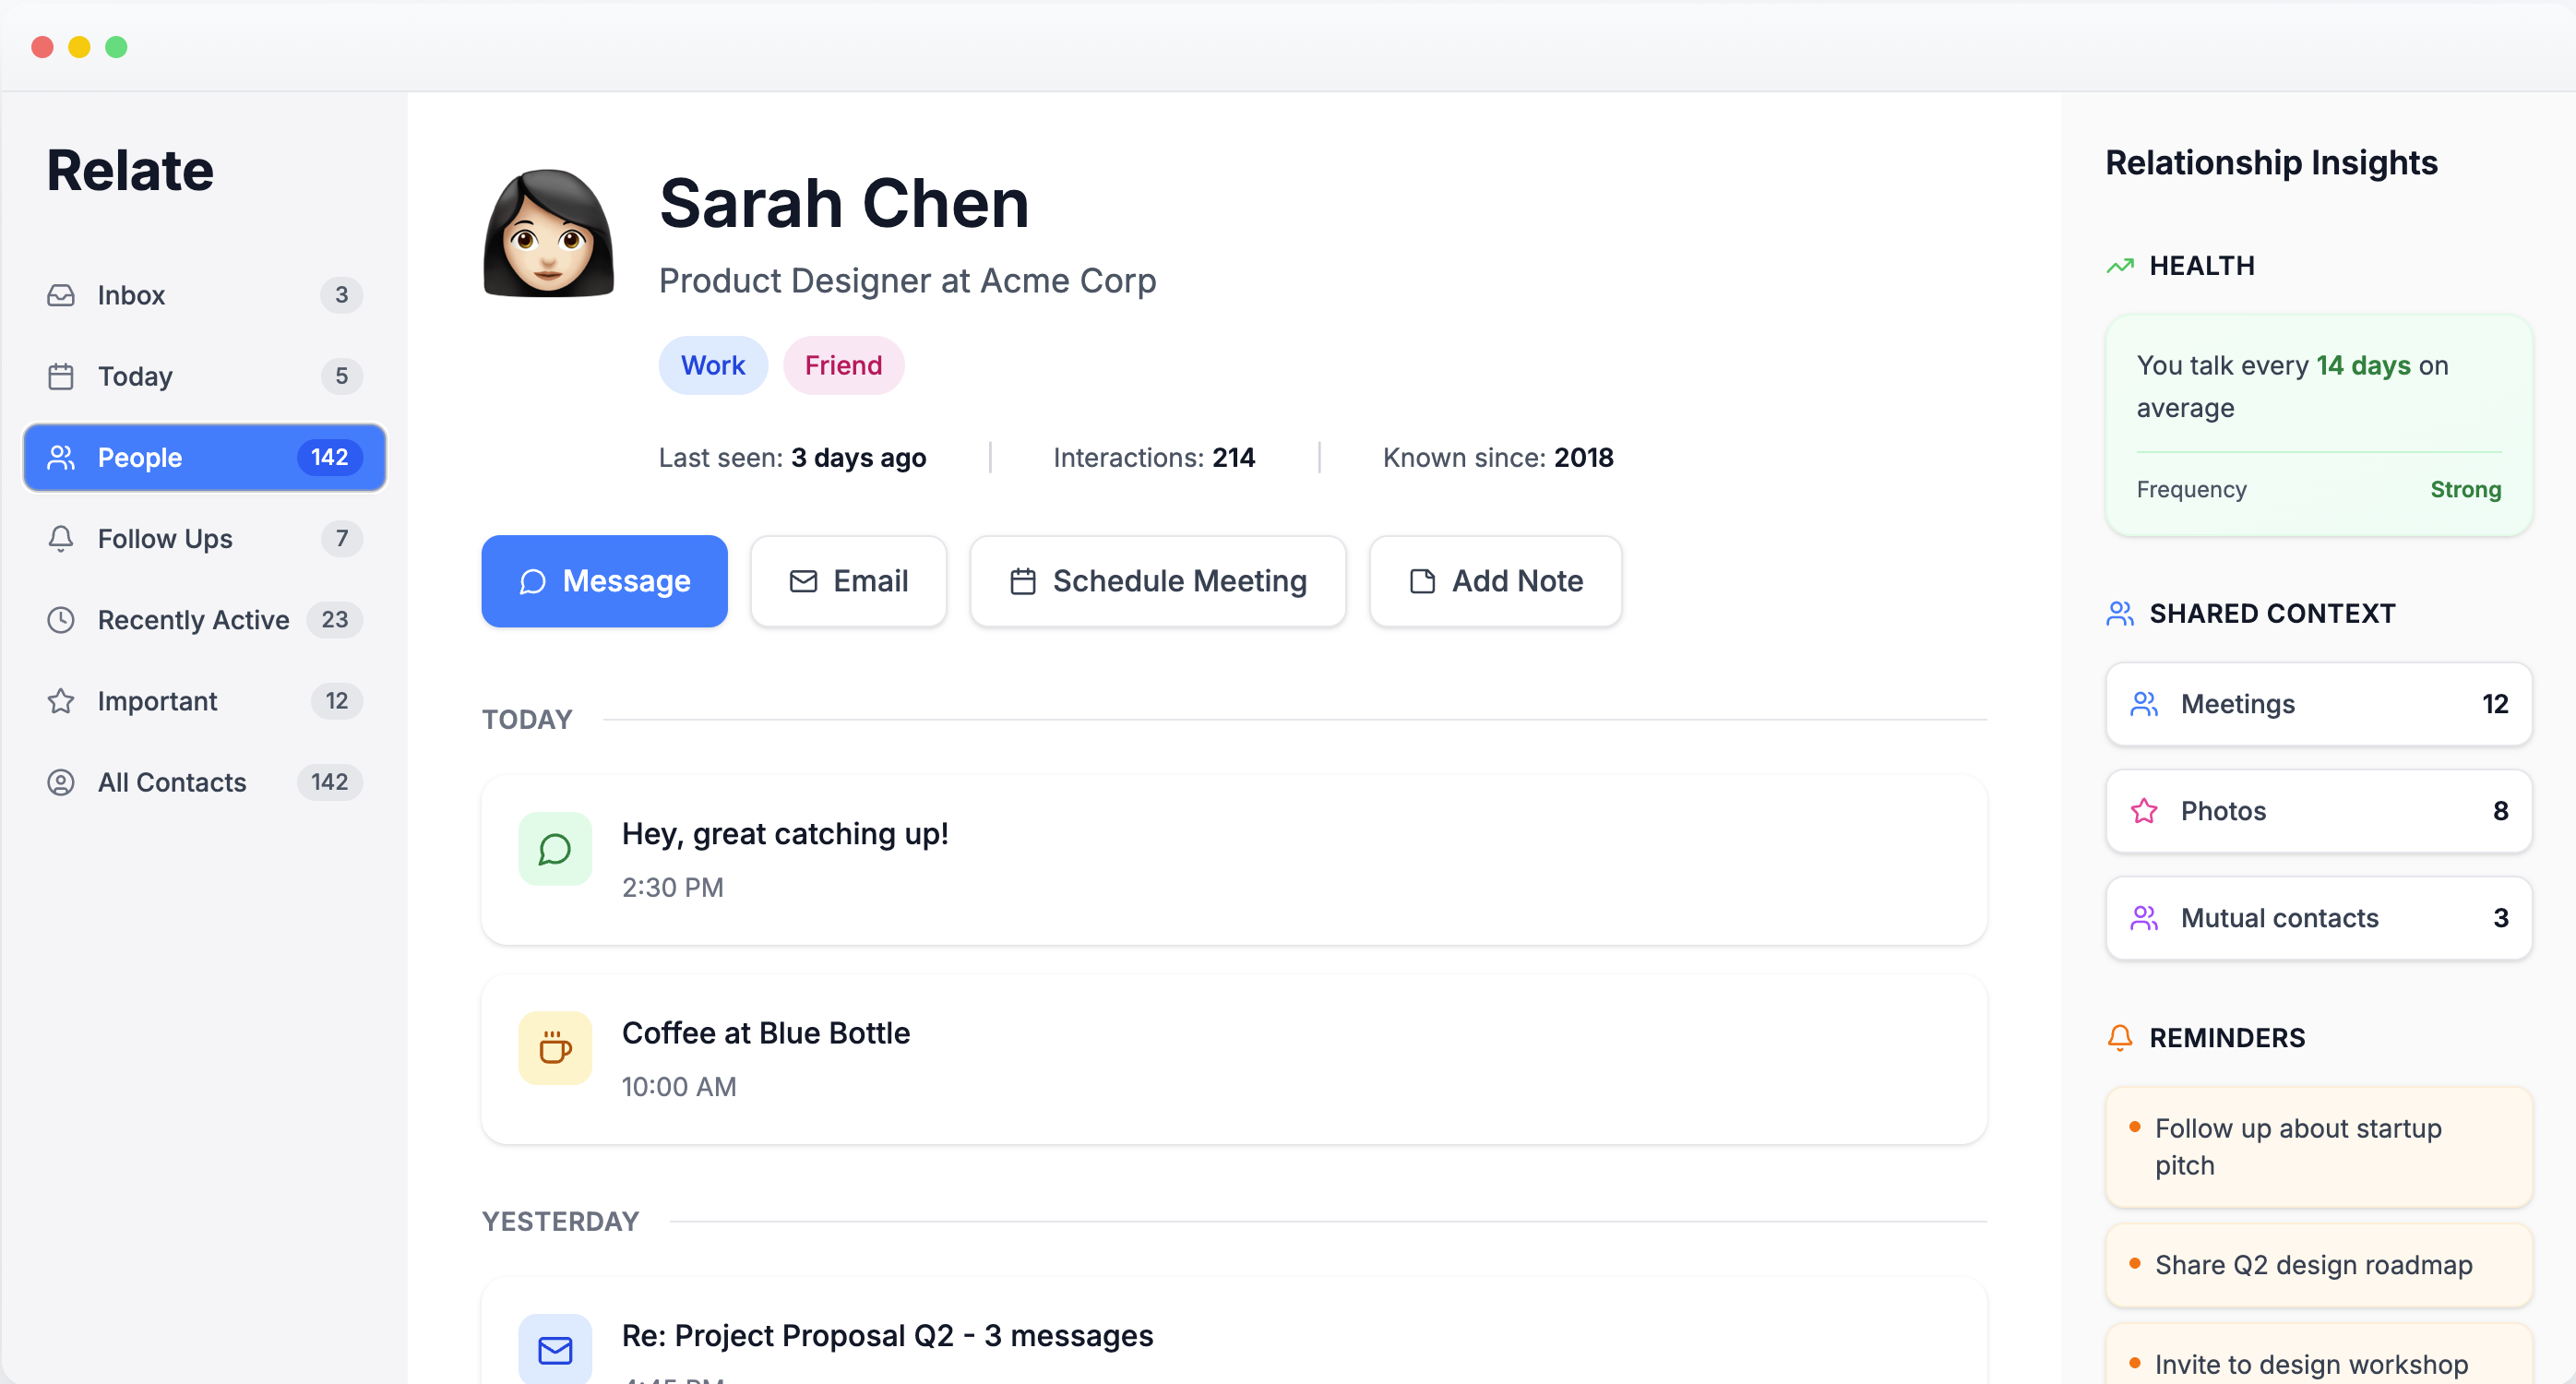Click the pink Photos star icon
Screen dimensions: 2576x1384
click(x=2144, y=811)
